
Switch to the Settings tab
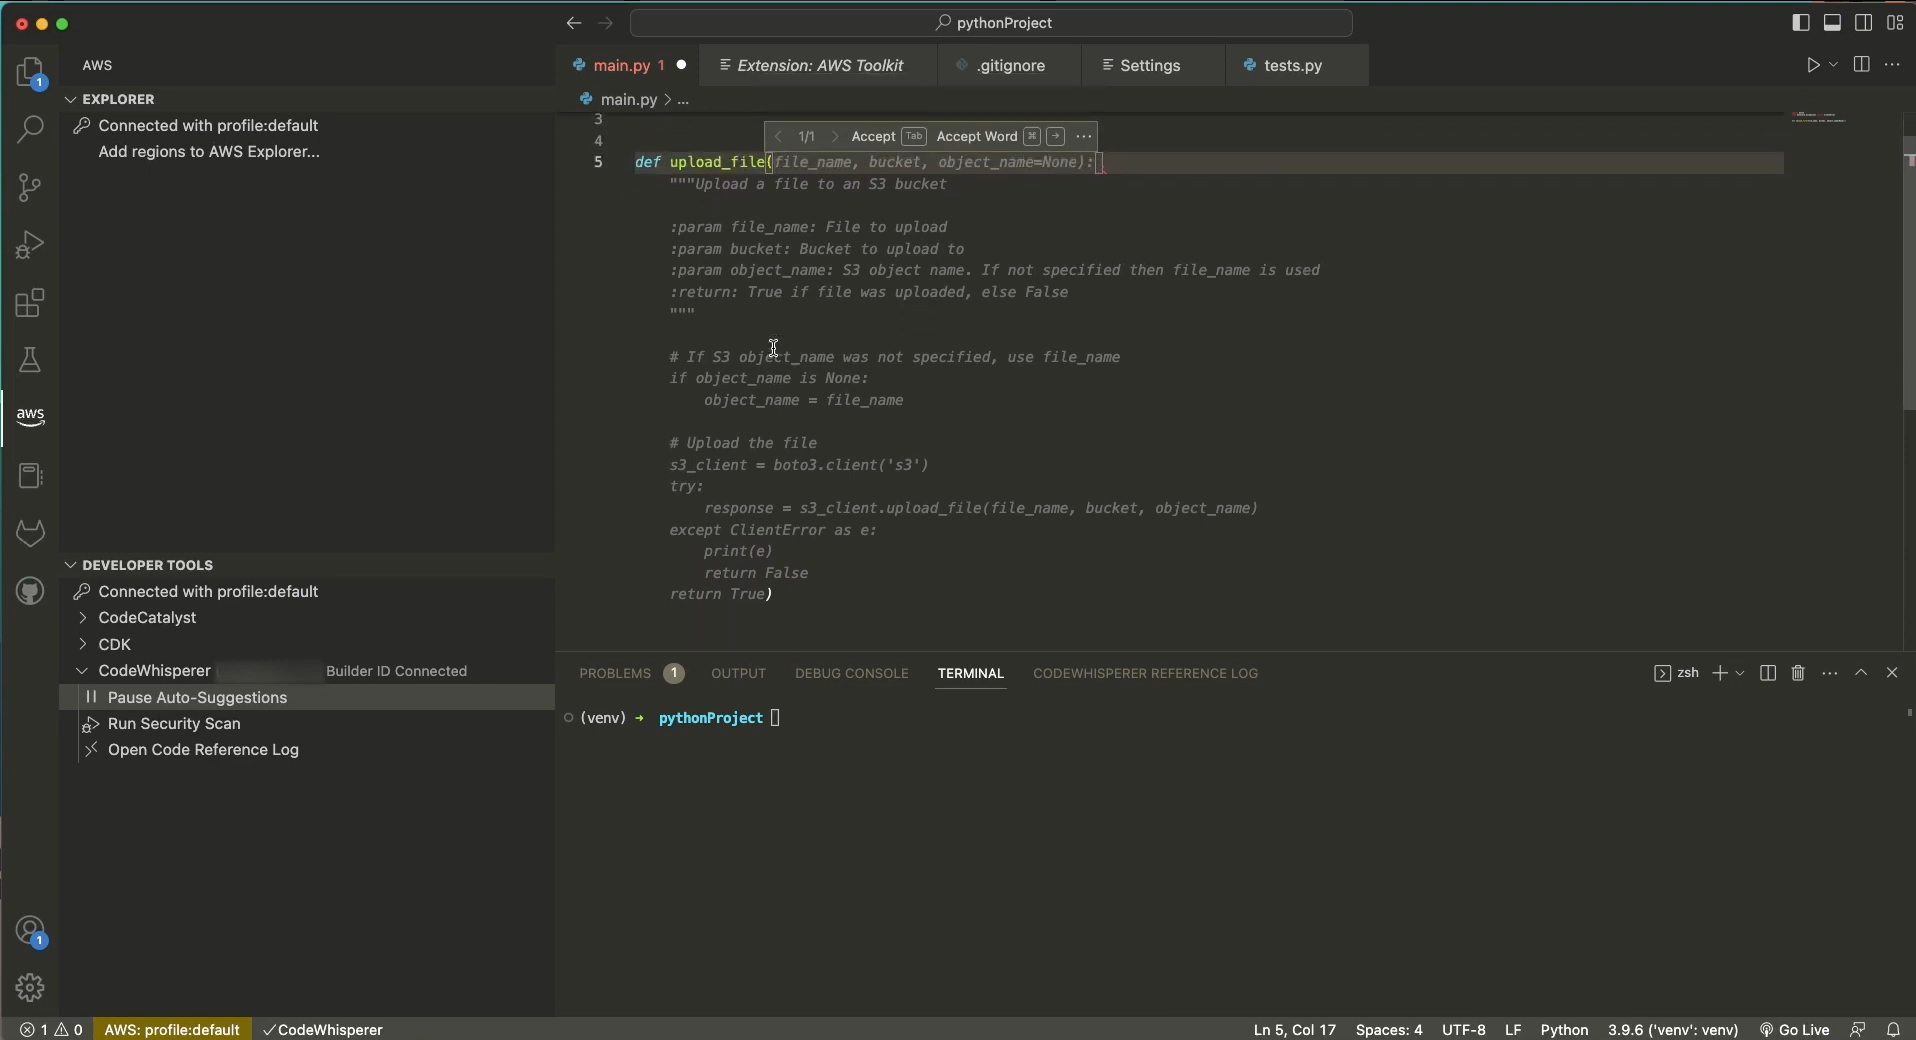click(x=1154, y=66)
